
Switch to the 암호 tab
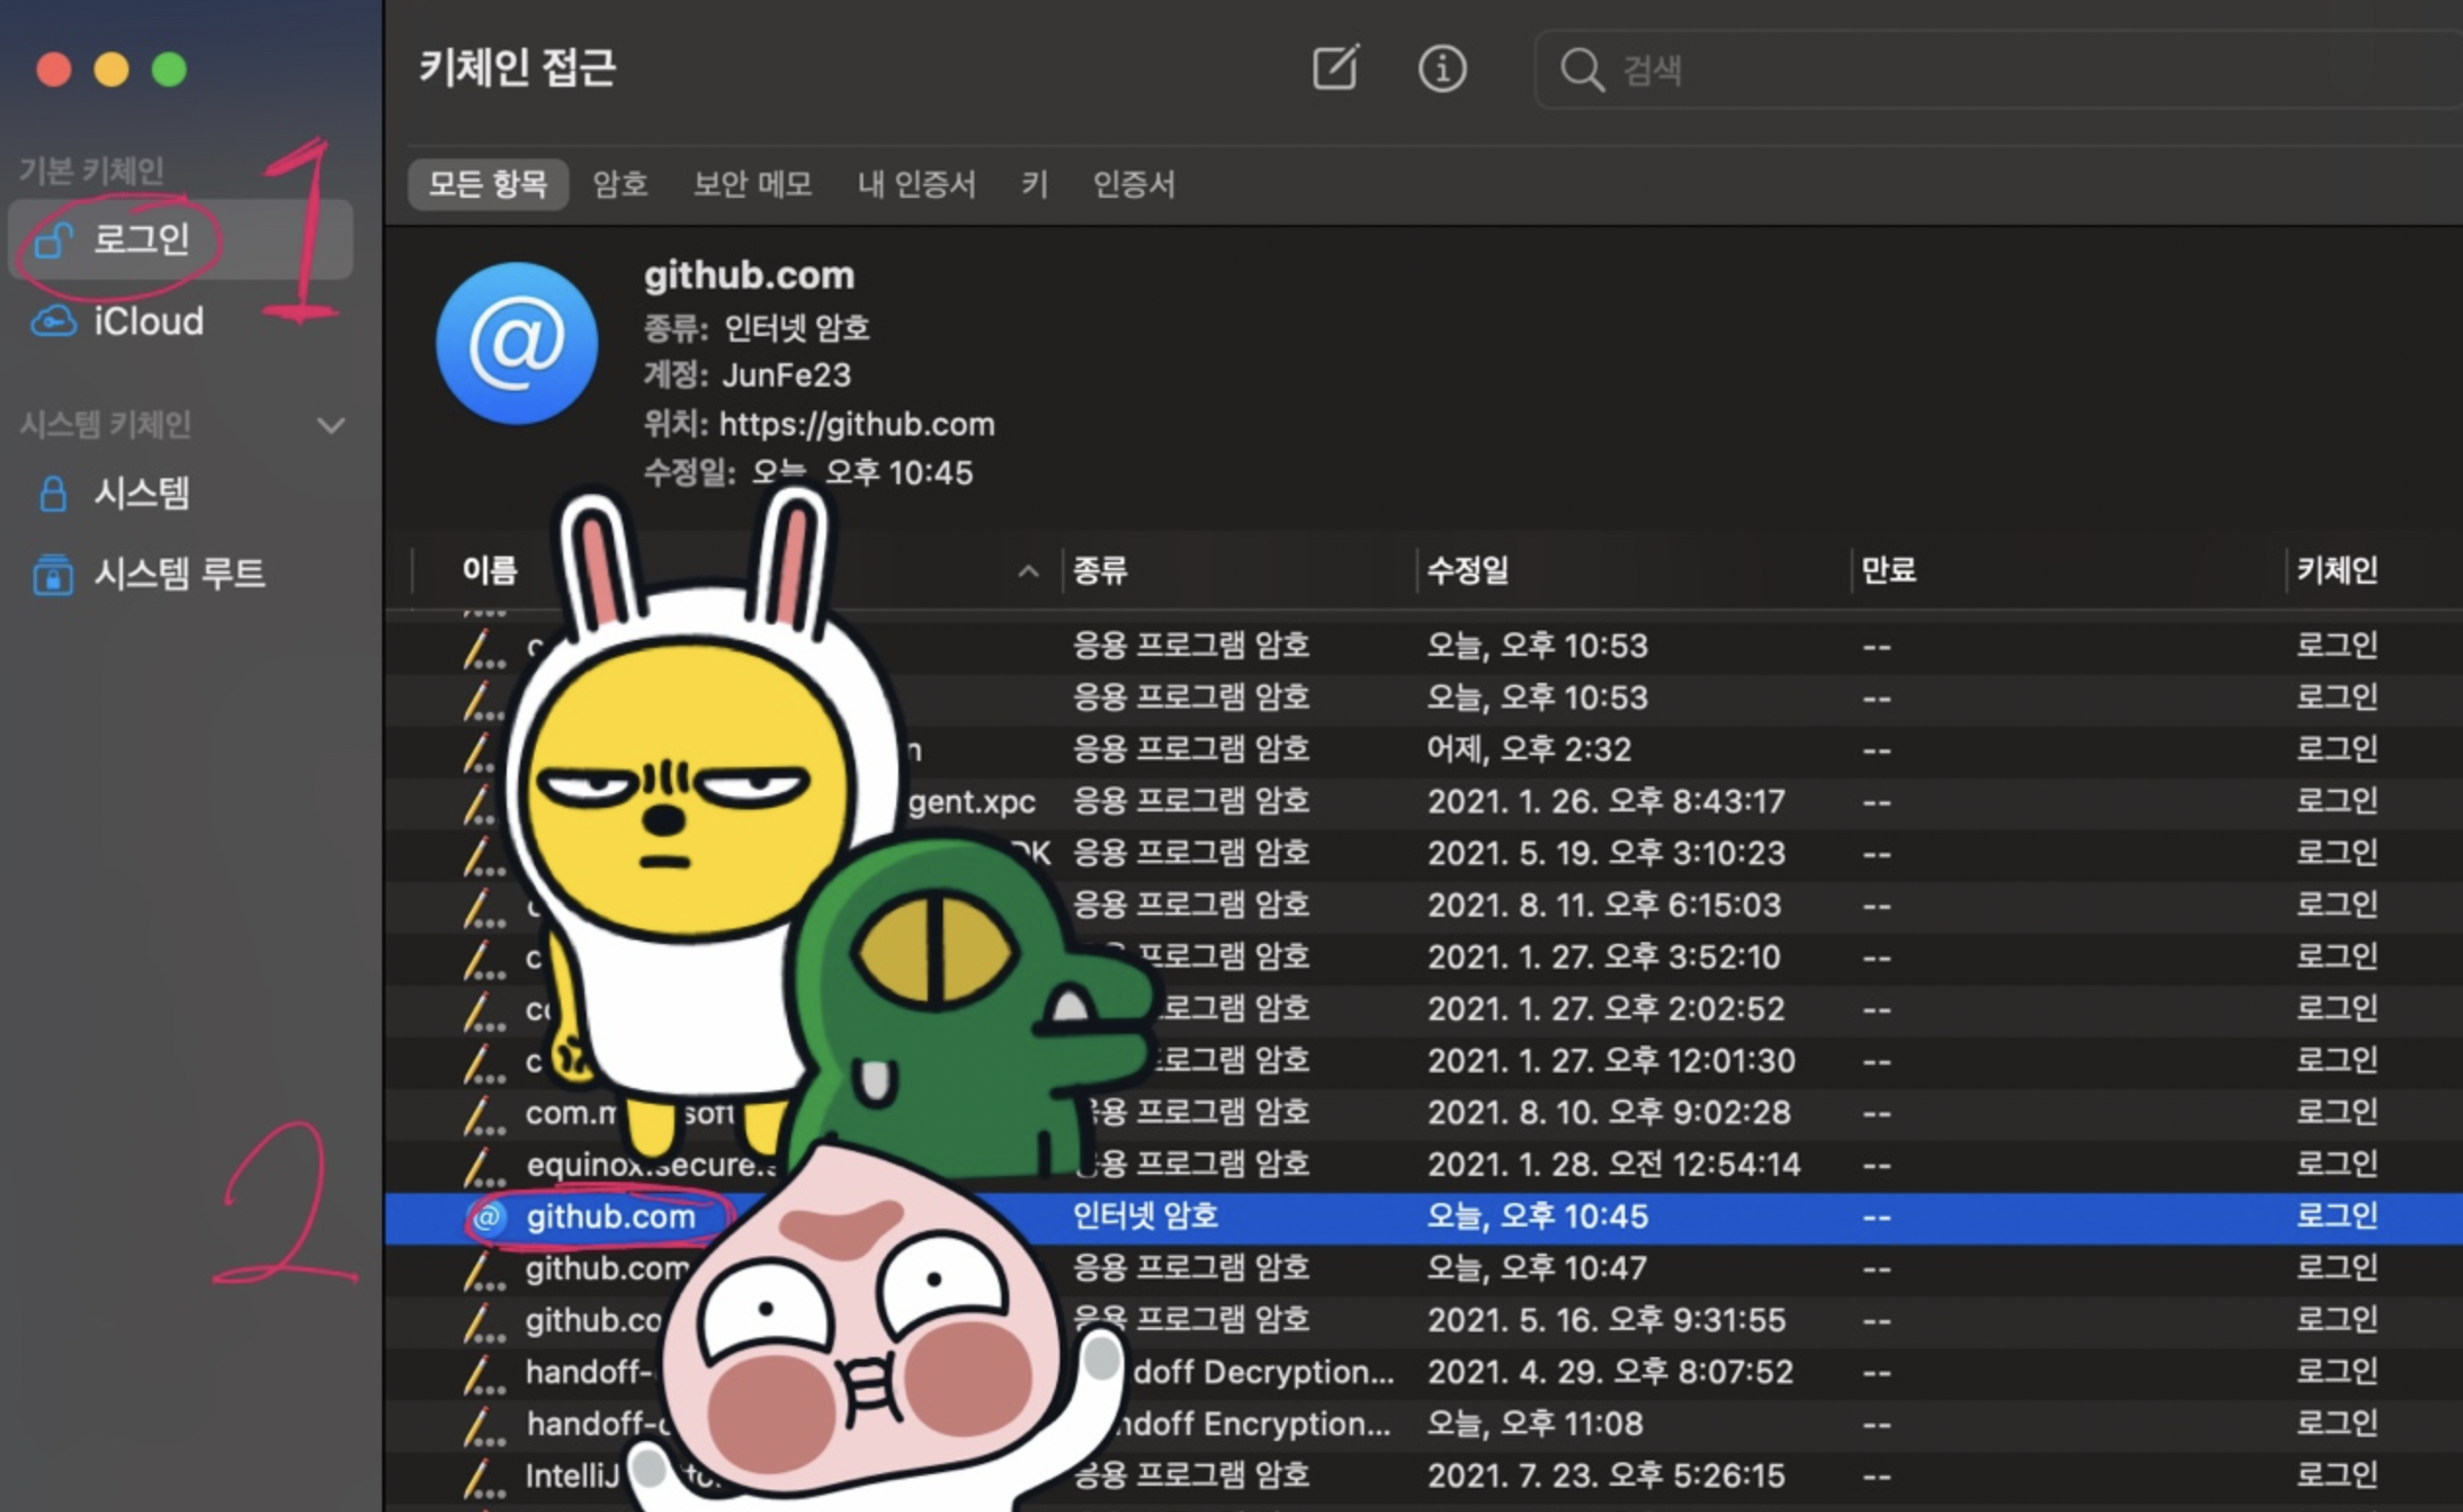click(x=620, y=184)
